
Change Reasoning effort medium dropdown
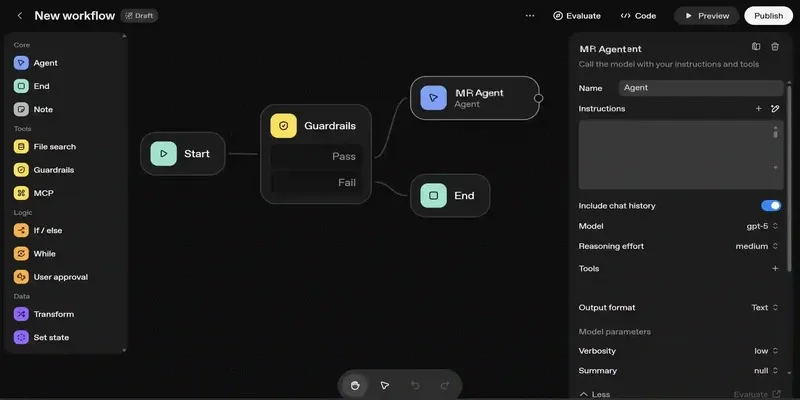click(757, 246)
